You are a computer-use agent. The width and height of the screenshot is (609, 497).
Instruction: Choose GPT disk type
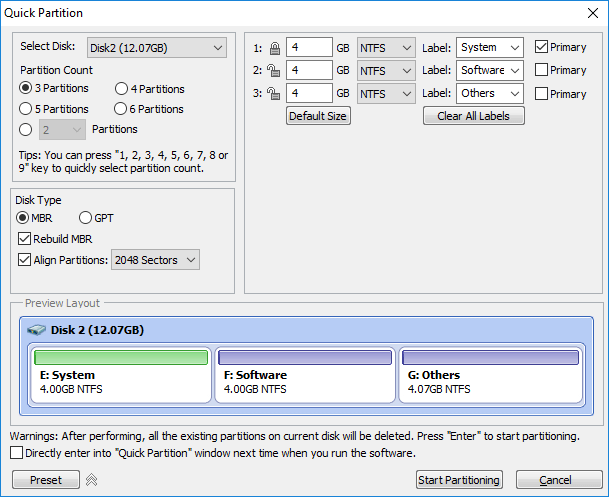click(x=96, y=218)
